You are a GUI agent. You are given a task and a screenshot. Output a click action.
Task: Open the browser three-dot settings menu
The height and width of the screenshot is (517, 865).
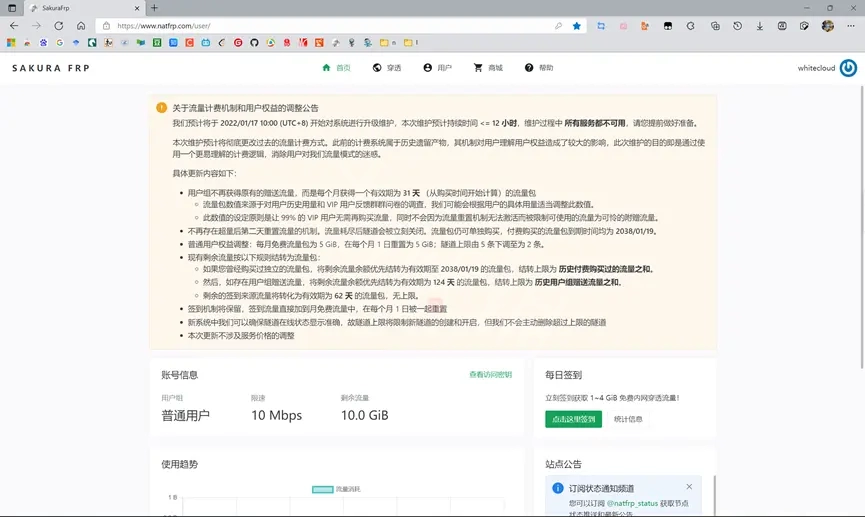(851, 26)
